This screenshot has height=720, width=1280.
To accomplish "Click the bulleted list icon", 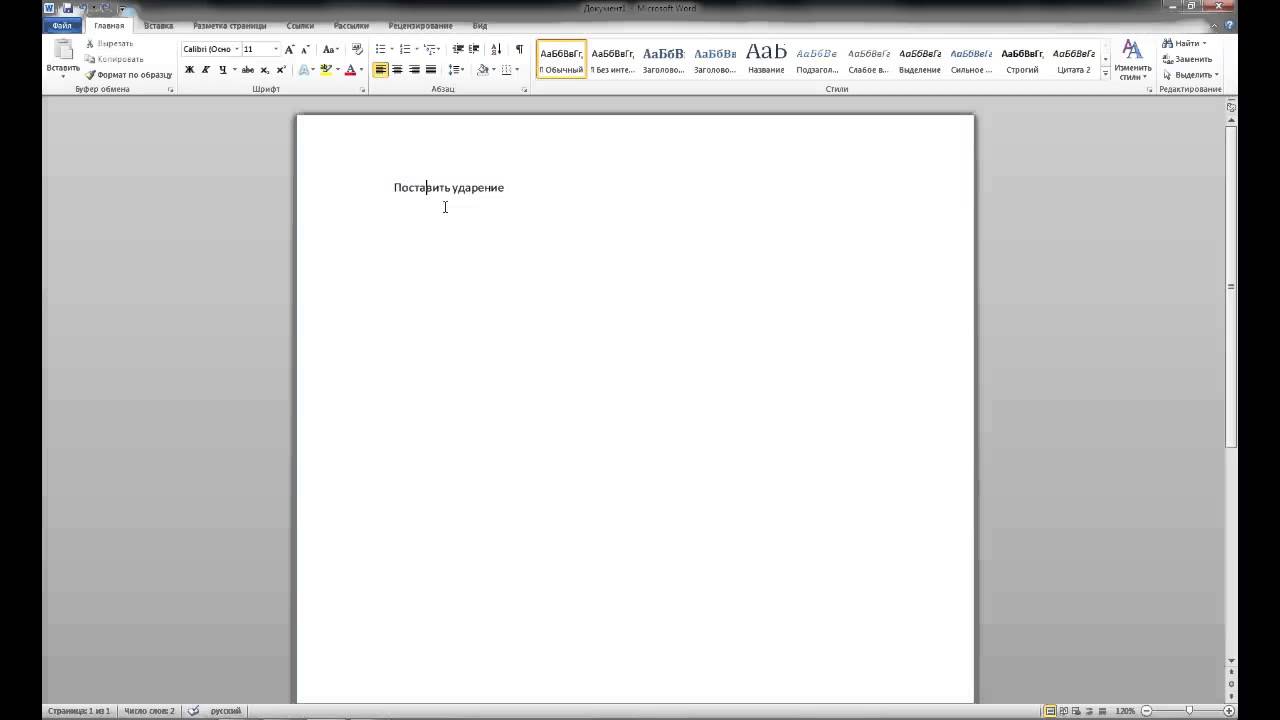I will (380, 49).
